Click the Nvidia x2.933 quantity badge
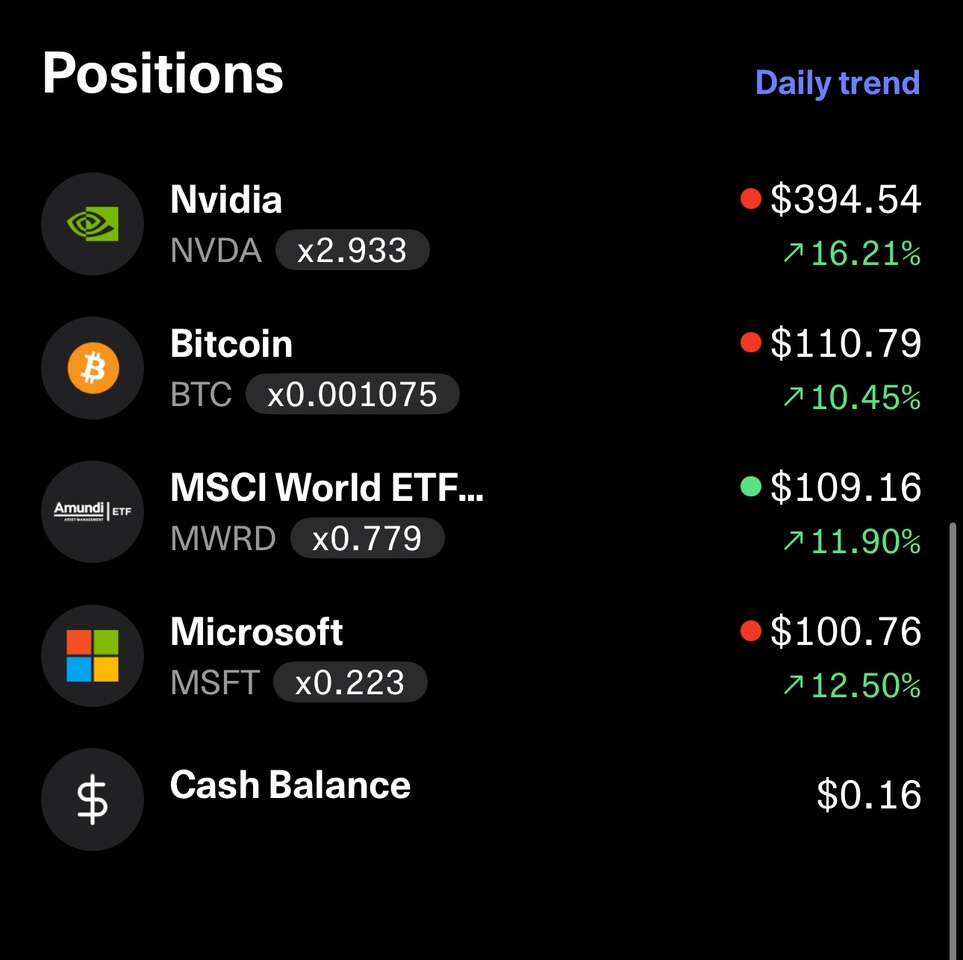963x960 pixels. 352,250
